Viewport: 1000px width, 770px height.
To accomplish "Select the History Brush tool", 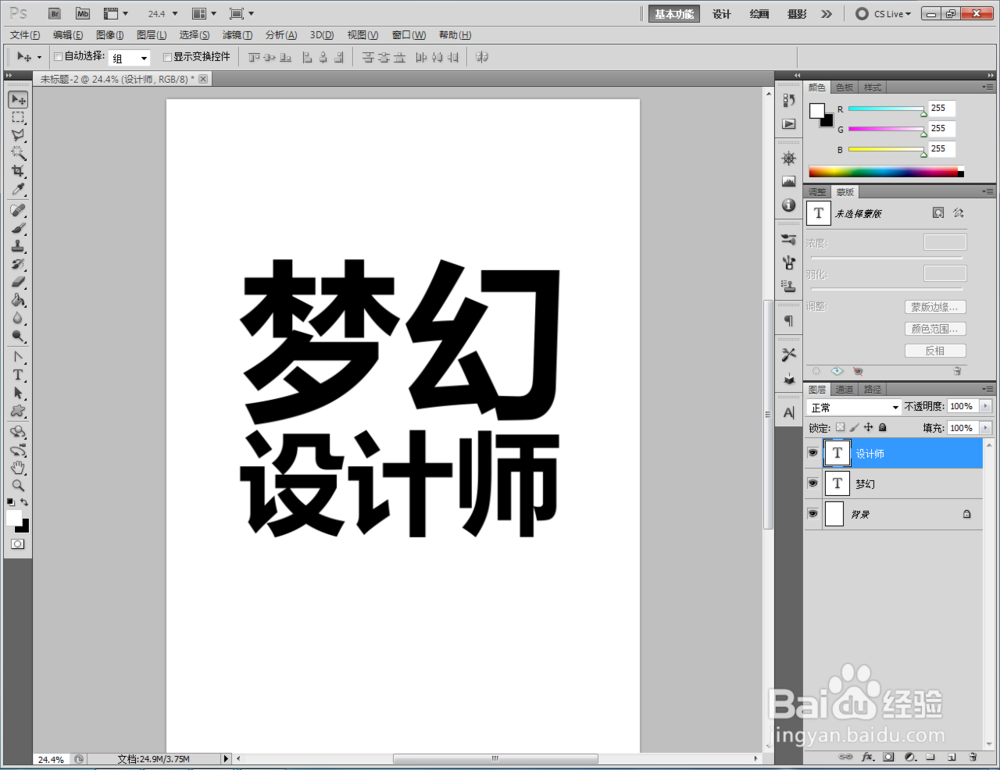I will [18, 263].
